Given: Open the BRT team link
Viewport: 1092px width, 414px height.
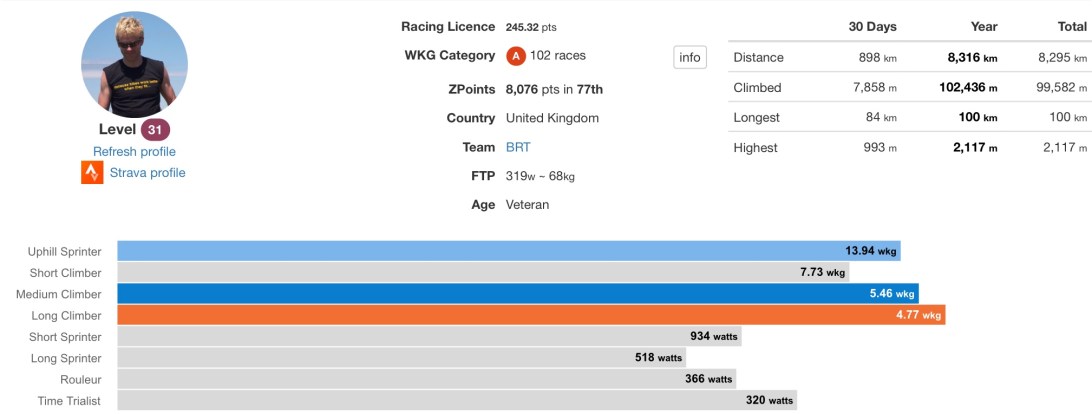Looking at the screenshot, I should point(518,147).
